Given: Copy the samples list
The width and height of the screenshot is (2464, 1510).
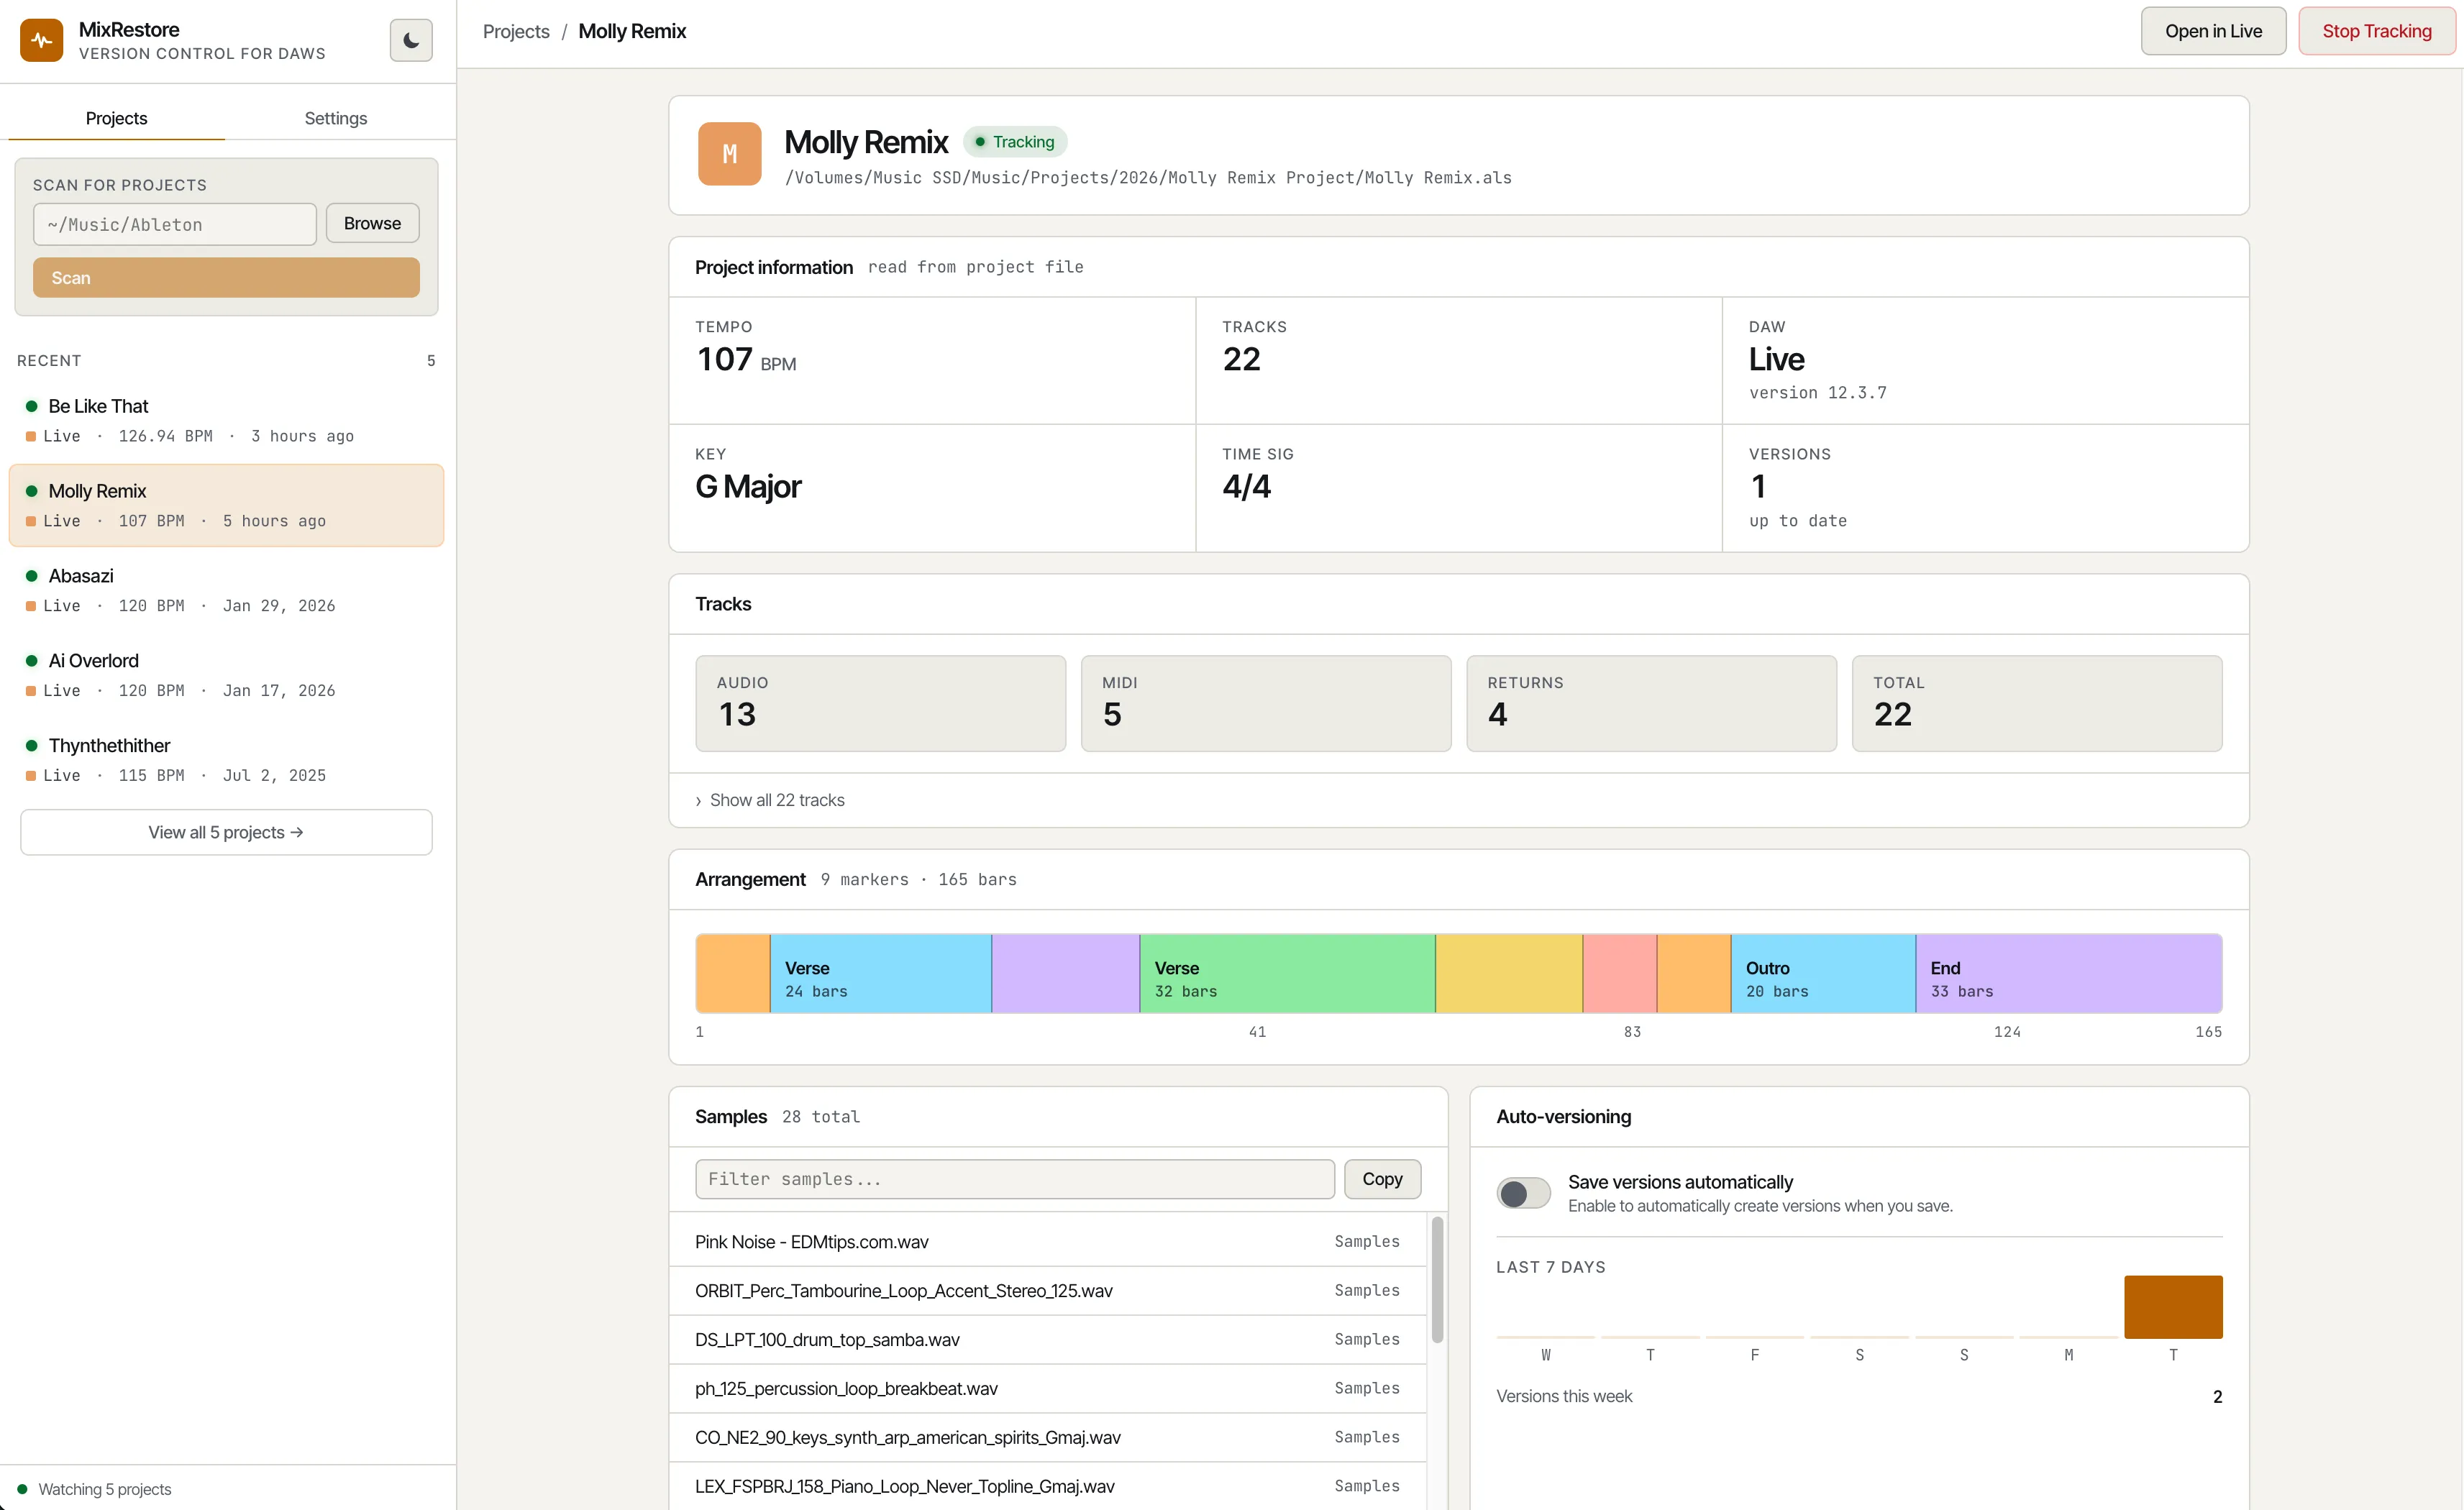Looking at the screenshot, I should 1382,1178.
